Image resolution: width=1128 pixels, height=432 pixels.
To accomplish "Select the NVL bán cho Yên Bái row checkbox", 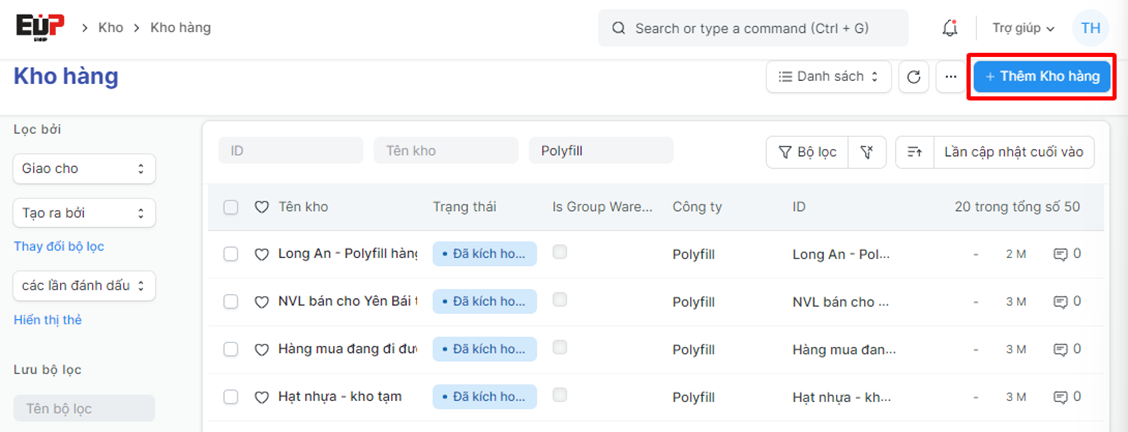I will coord(231,302).
